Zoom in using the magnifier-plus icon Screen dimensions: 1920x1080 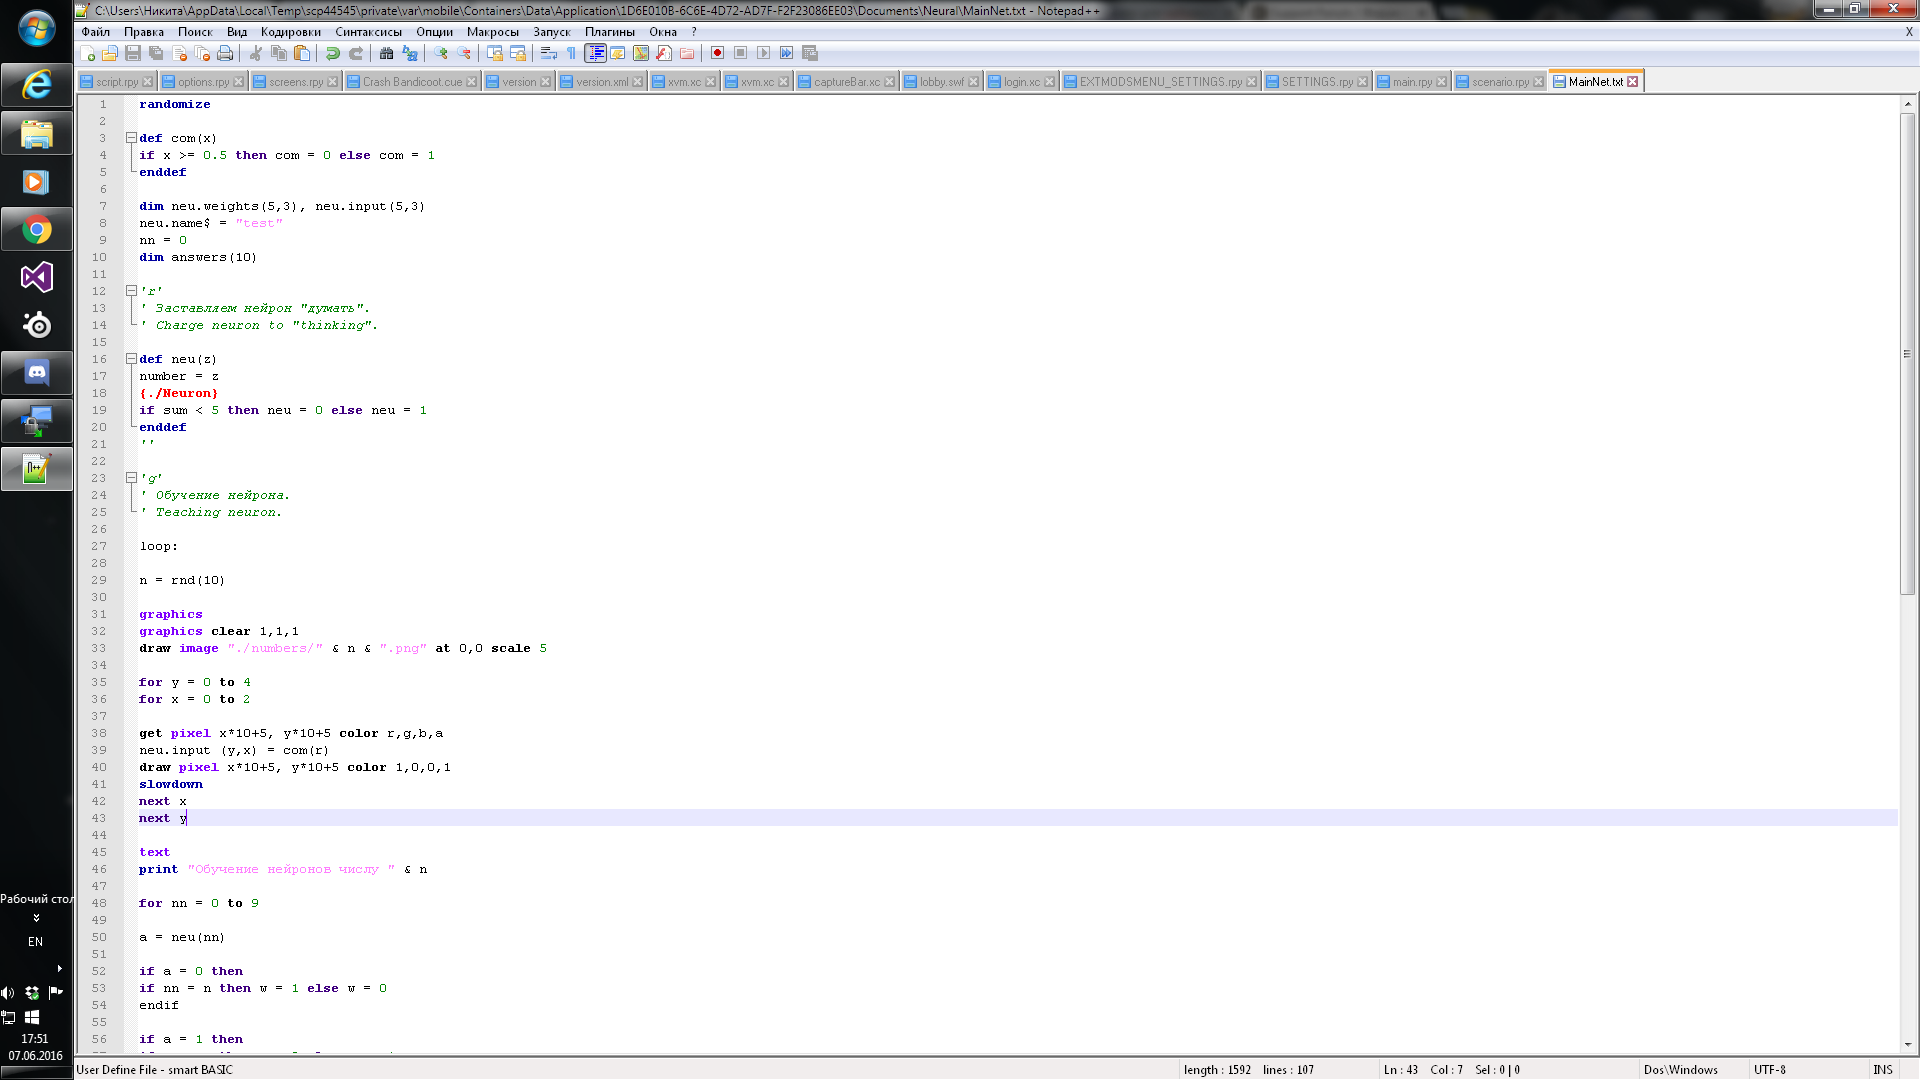pyautogui.click(x=441, y=53)
